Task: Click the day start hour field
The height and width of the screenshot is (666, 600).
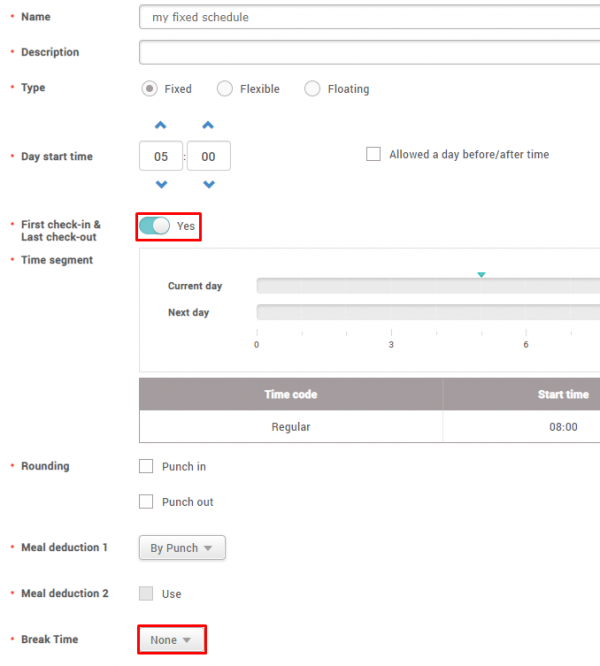Action: (161, 156)
